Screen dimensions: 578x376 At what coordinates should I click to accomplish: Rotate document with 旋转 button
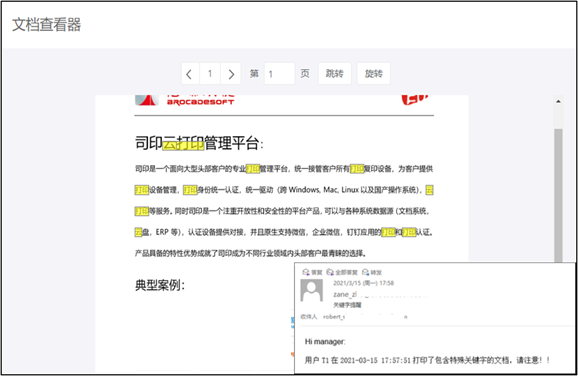coord(373,74)
